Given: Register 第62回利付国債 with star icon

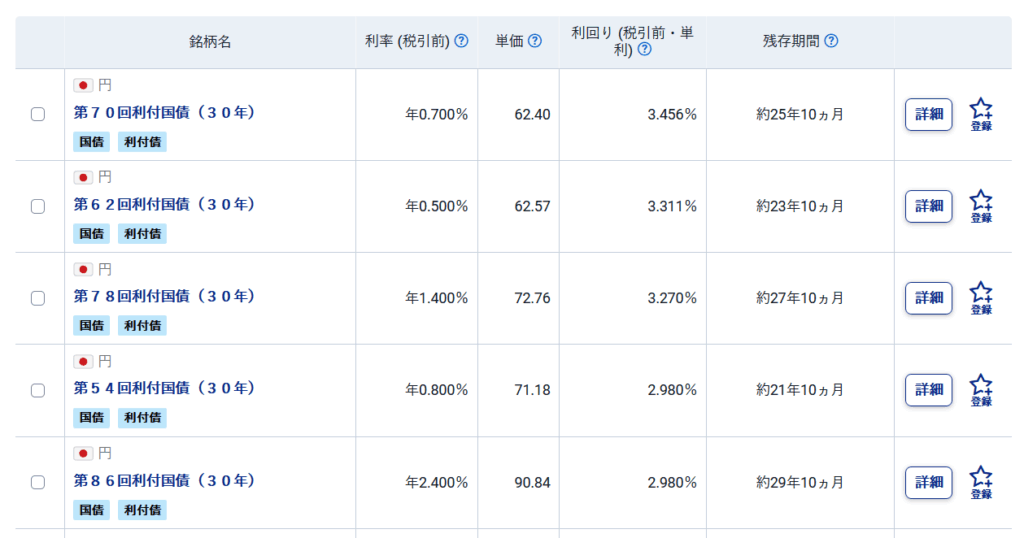Looking at the screenshot, I should click(x=981, y=206).
